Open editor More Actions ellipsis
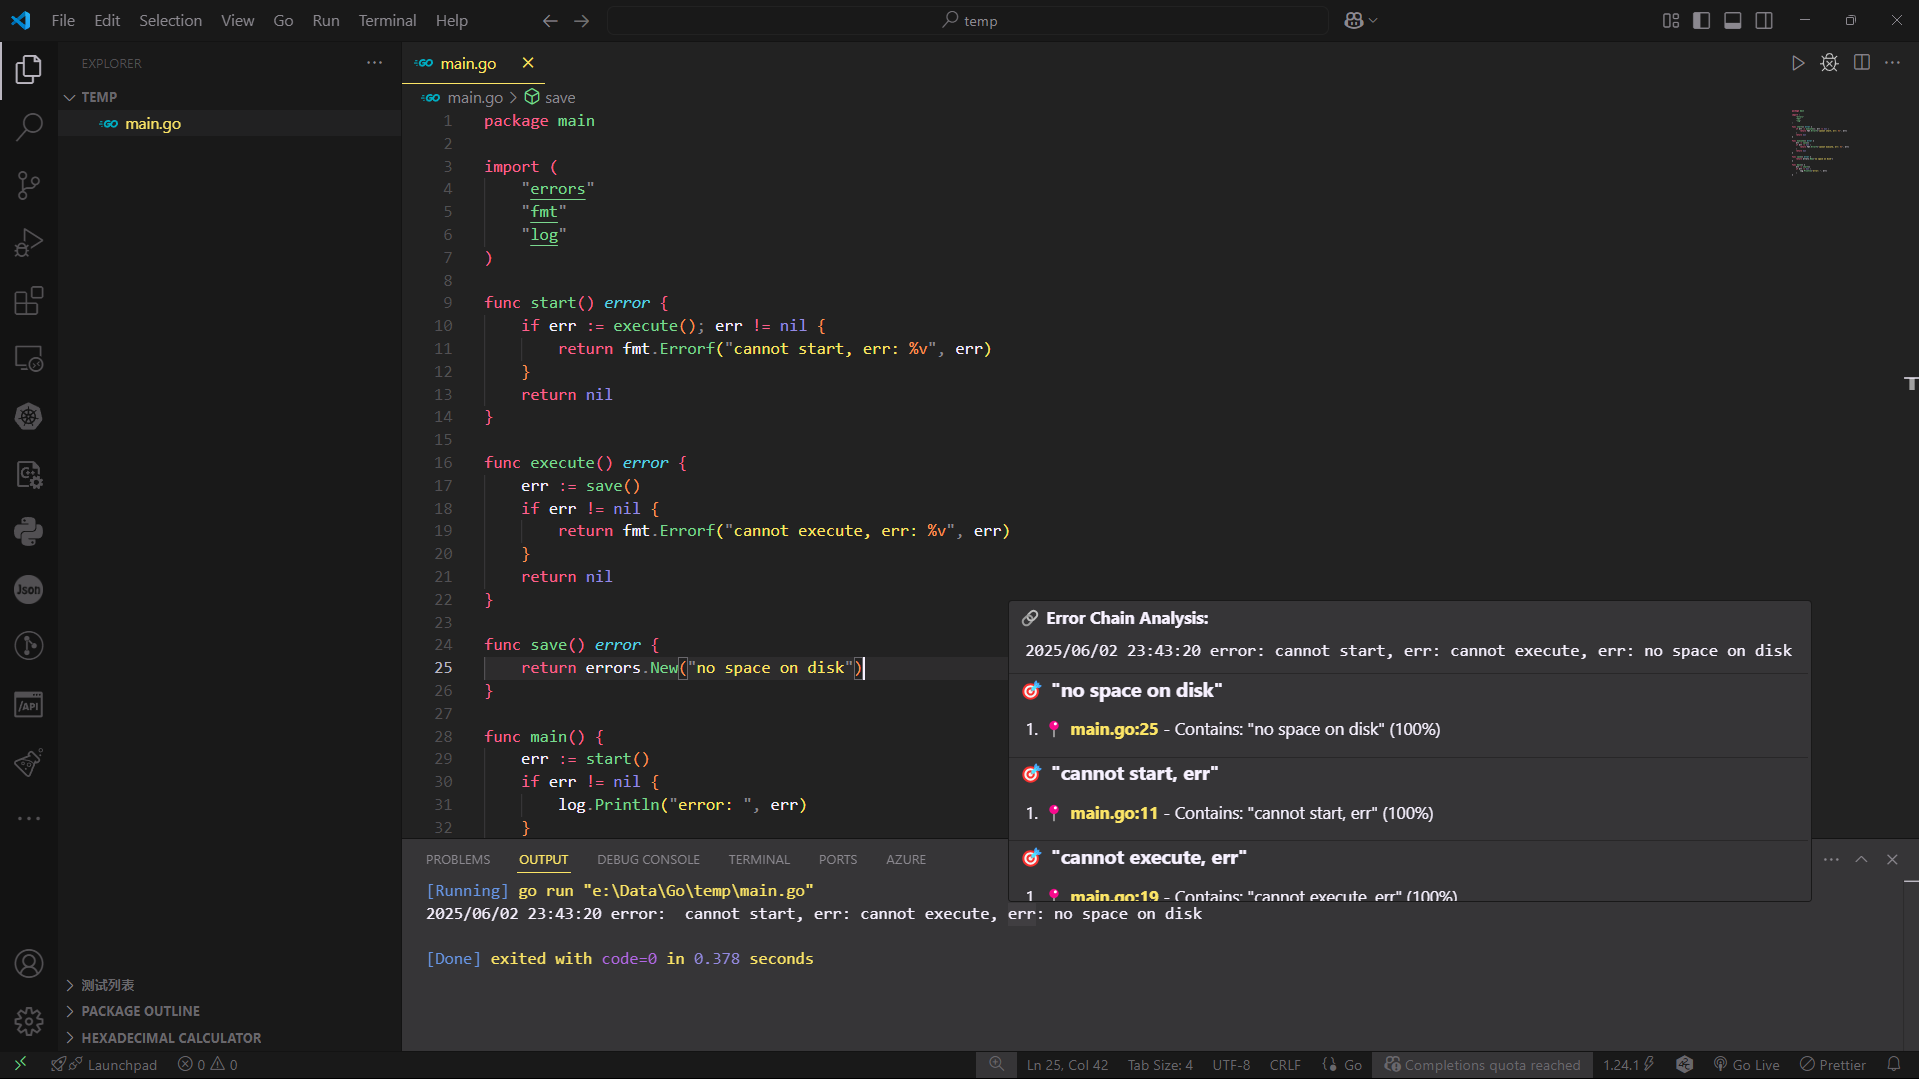The width and height of the screenshot is (1919, 1079). [x=1892, y=63]
